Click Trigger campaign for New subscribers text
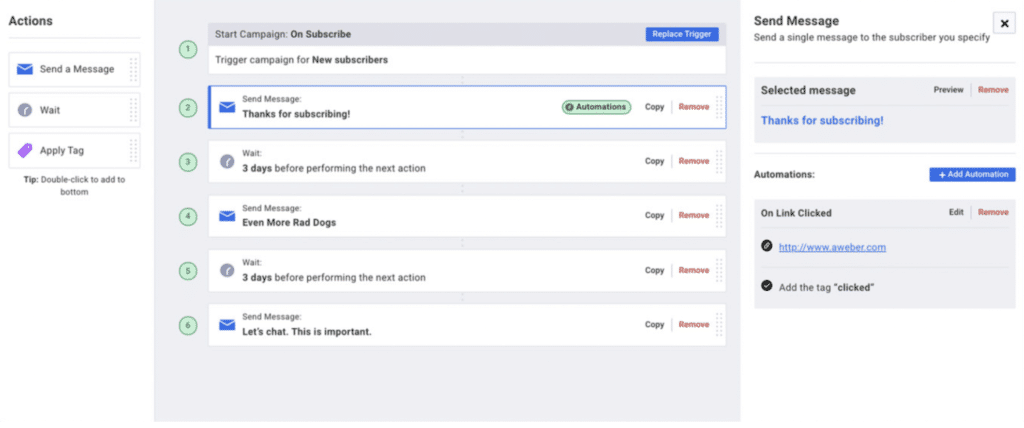This screenshot has height=428, width=1024. click(302, 60)
